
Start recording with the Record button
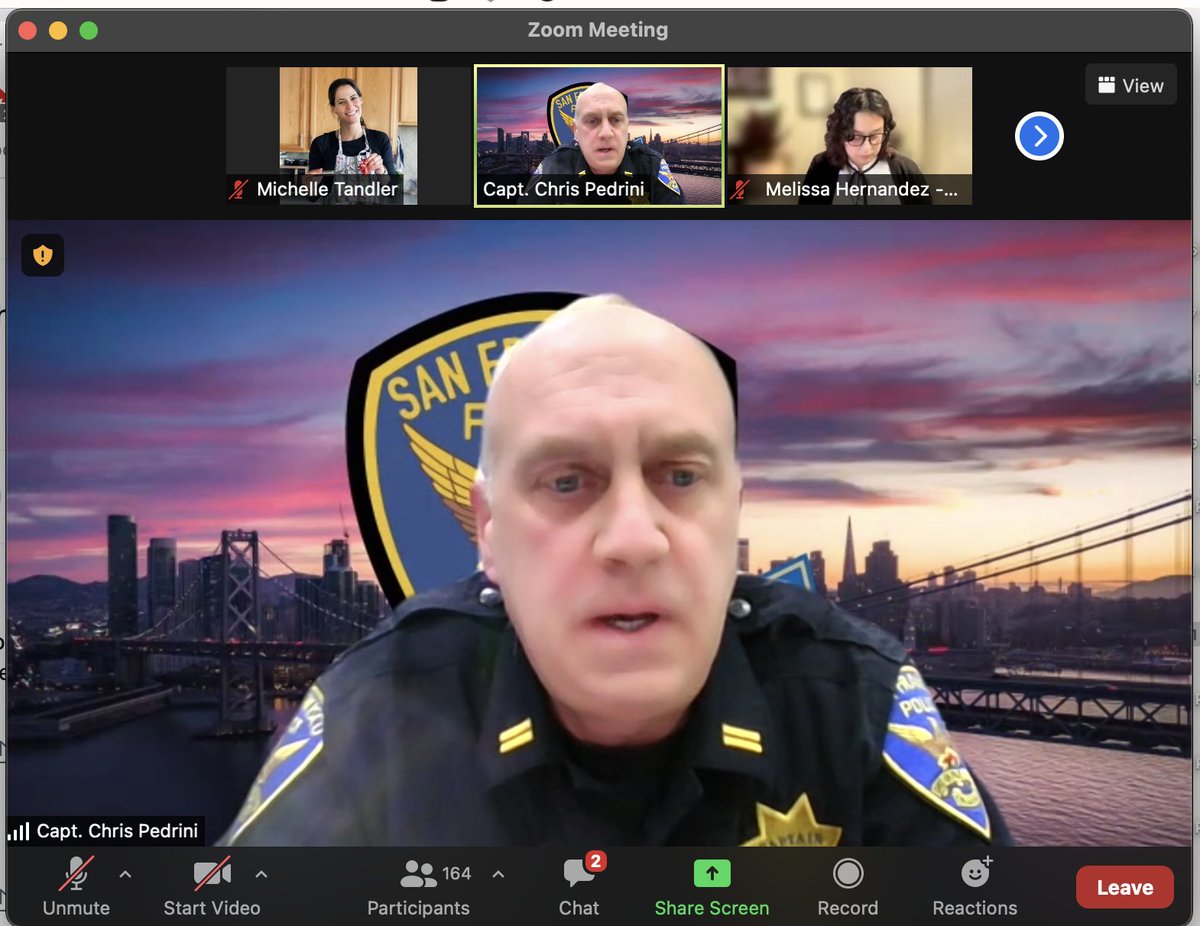tap(848, 887)
